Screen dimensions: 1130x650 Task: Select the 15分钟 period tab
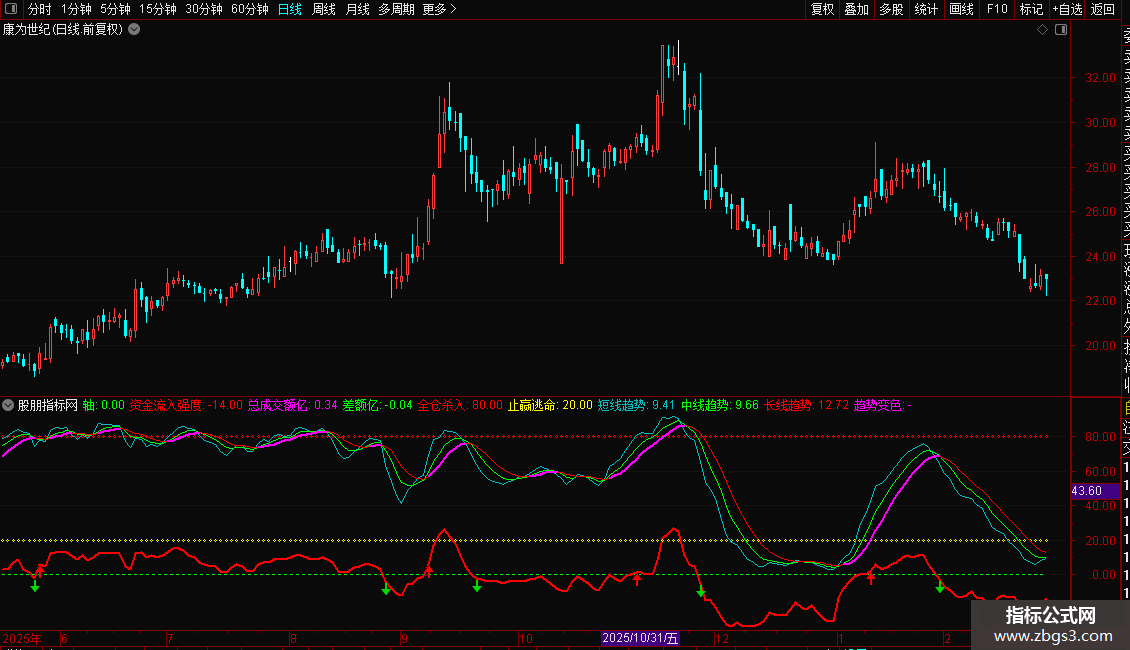coord(158,9)
